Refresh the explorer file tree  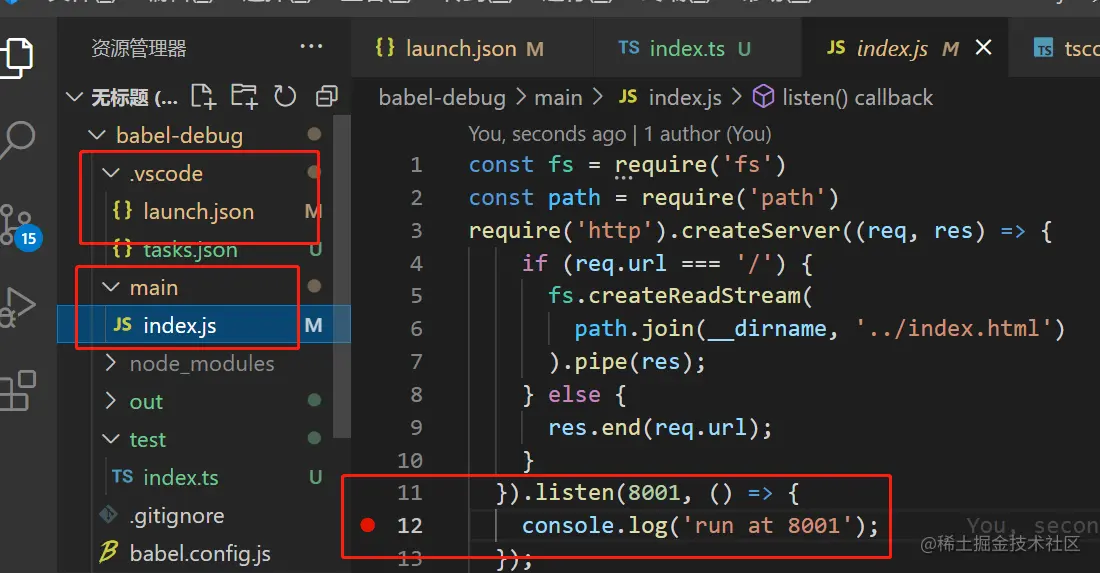pyautogui.click(x=285, y=97)
